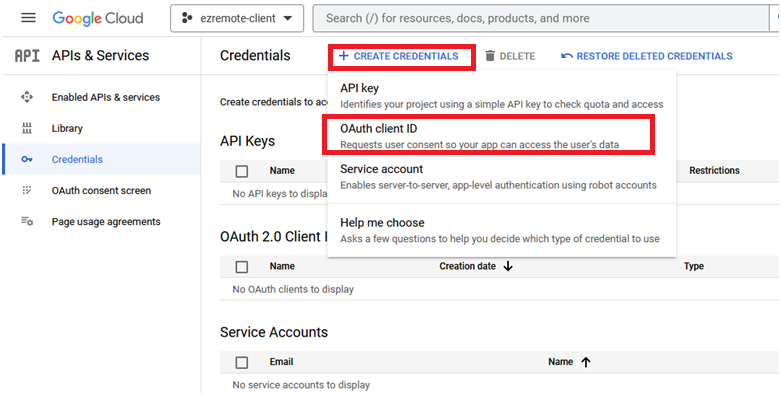This screenshot has height=395, width=781.
Task: Open the ezremote-client project selector
Action: [x=237, y=18]
